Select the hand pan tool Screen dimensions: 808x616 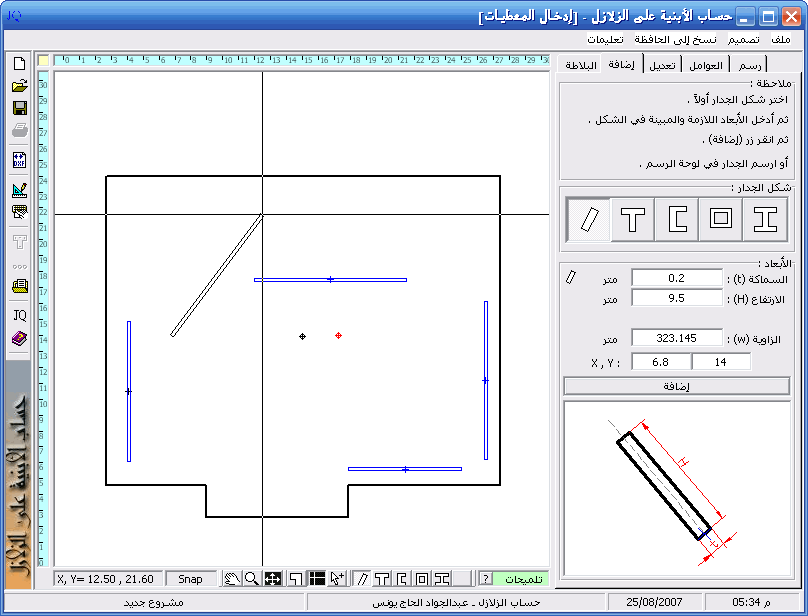point(231,578)
